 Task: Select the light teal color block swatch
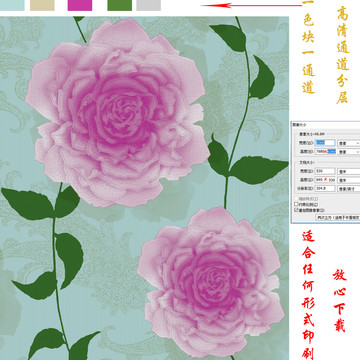coord(12,5)
